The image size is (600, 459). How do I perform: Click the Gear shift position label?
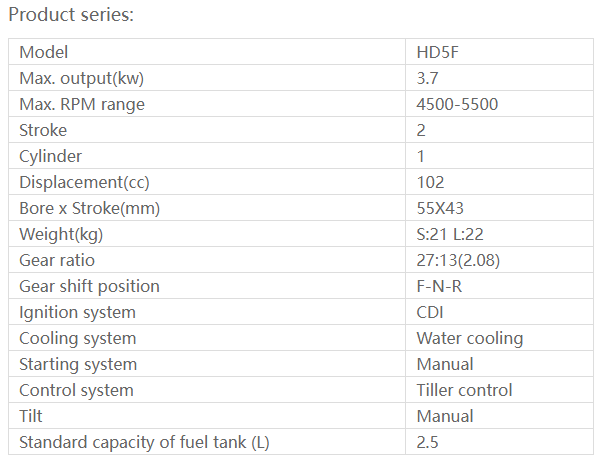coord(89,287)
